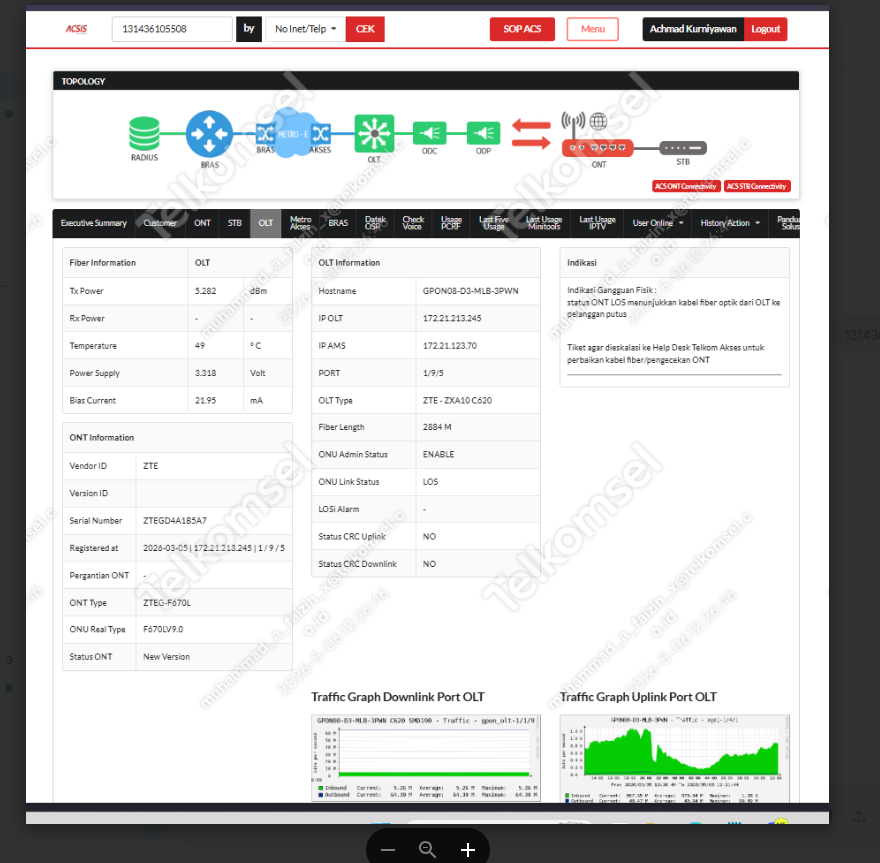Open the Last Usage Minitools tab
The image size is (880, 863).
point(544,223)
